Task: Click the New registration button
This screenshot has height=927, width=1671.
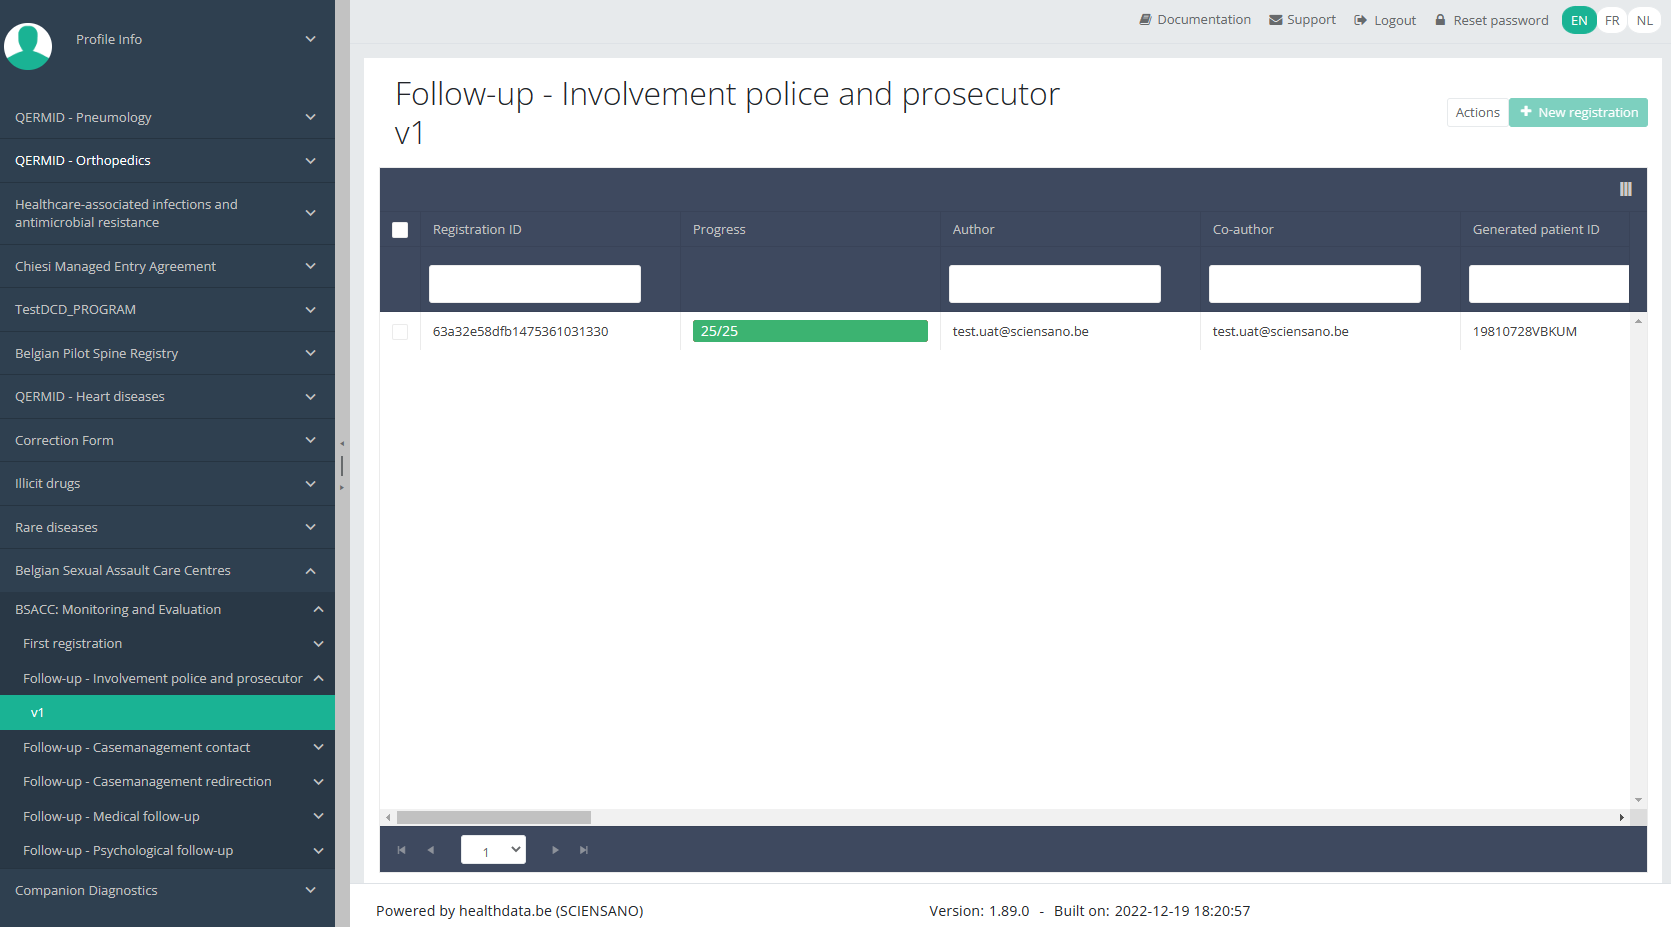Action: [x=1578, y=113]
